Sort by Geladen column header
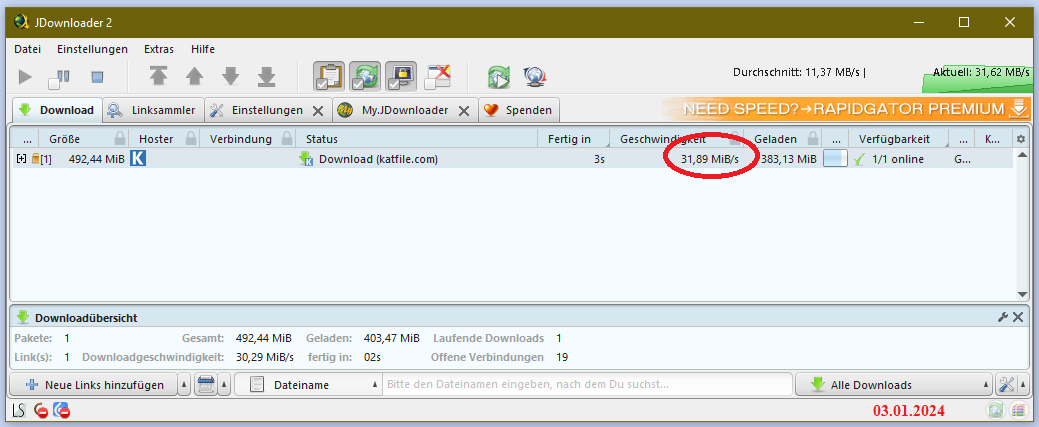 coord(775,139)
